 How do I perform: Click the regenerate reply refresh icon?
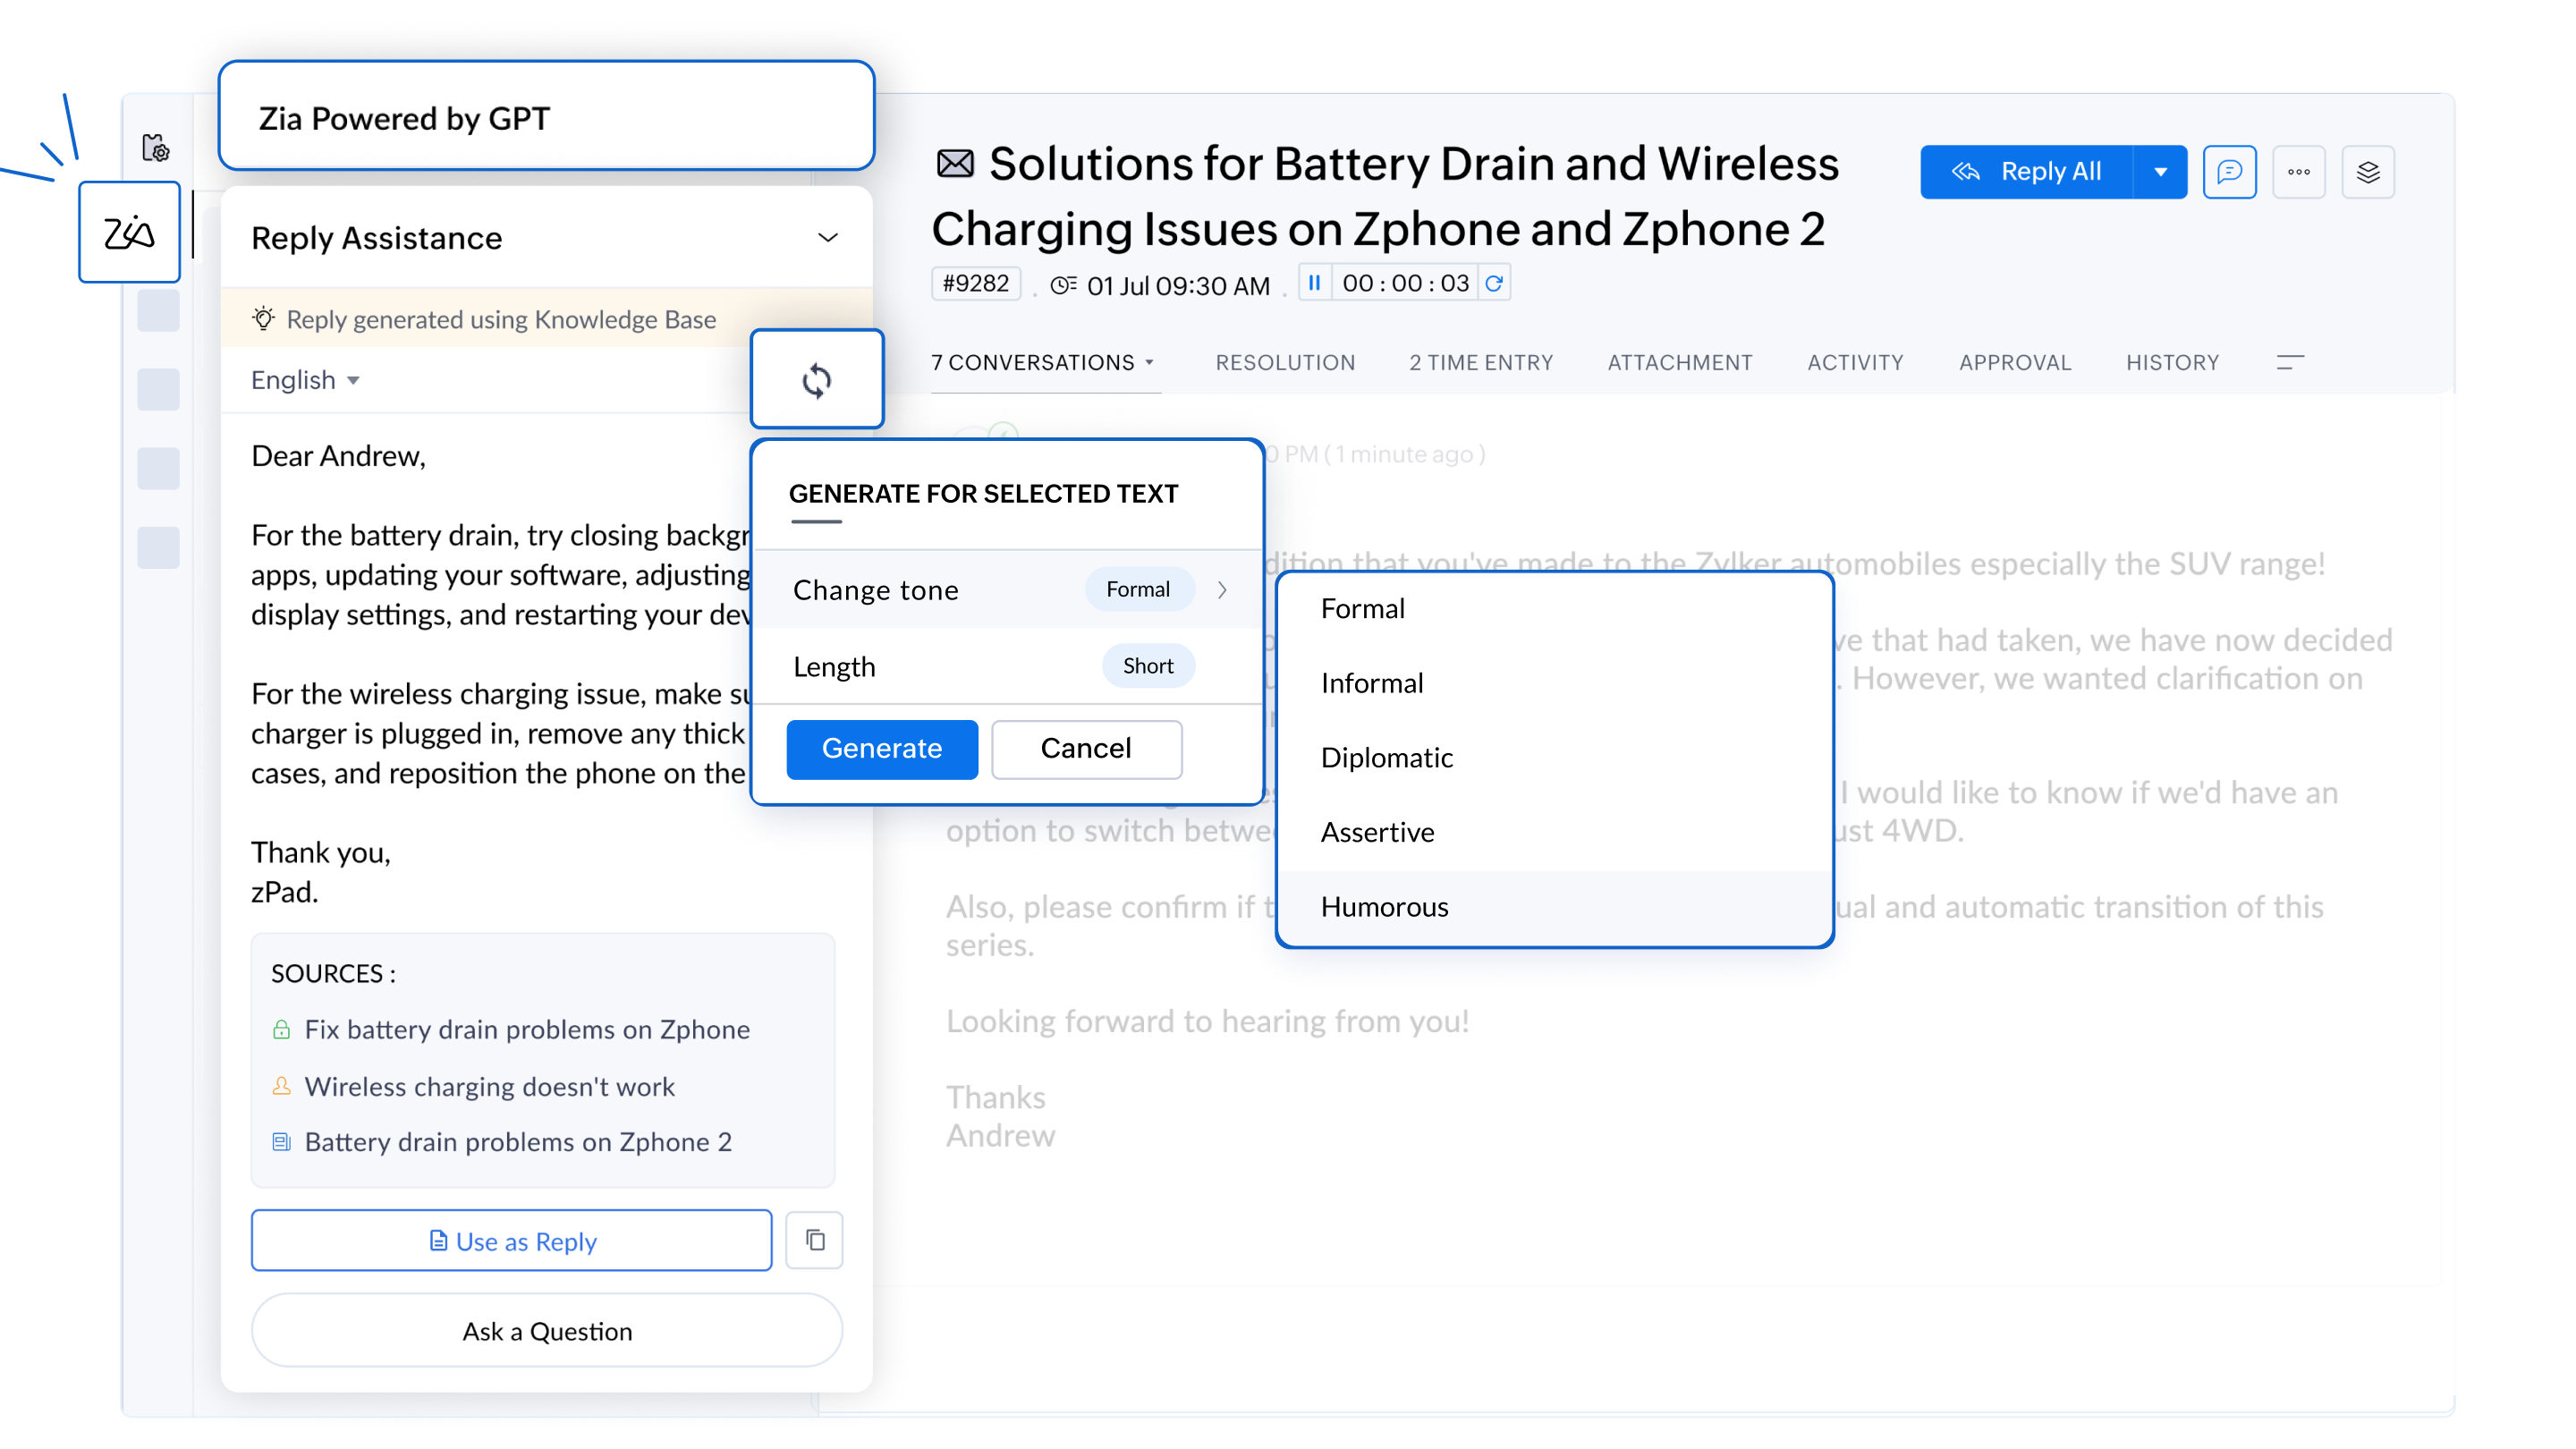[x=816, y=381]
